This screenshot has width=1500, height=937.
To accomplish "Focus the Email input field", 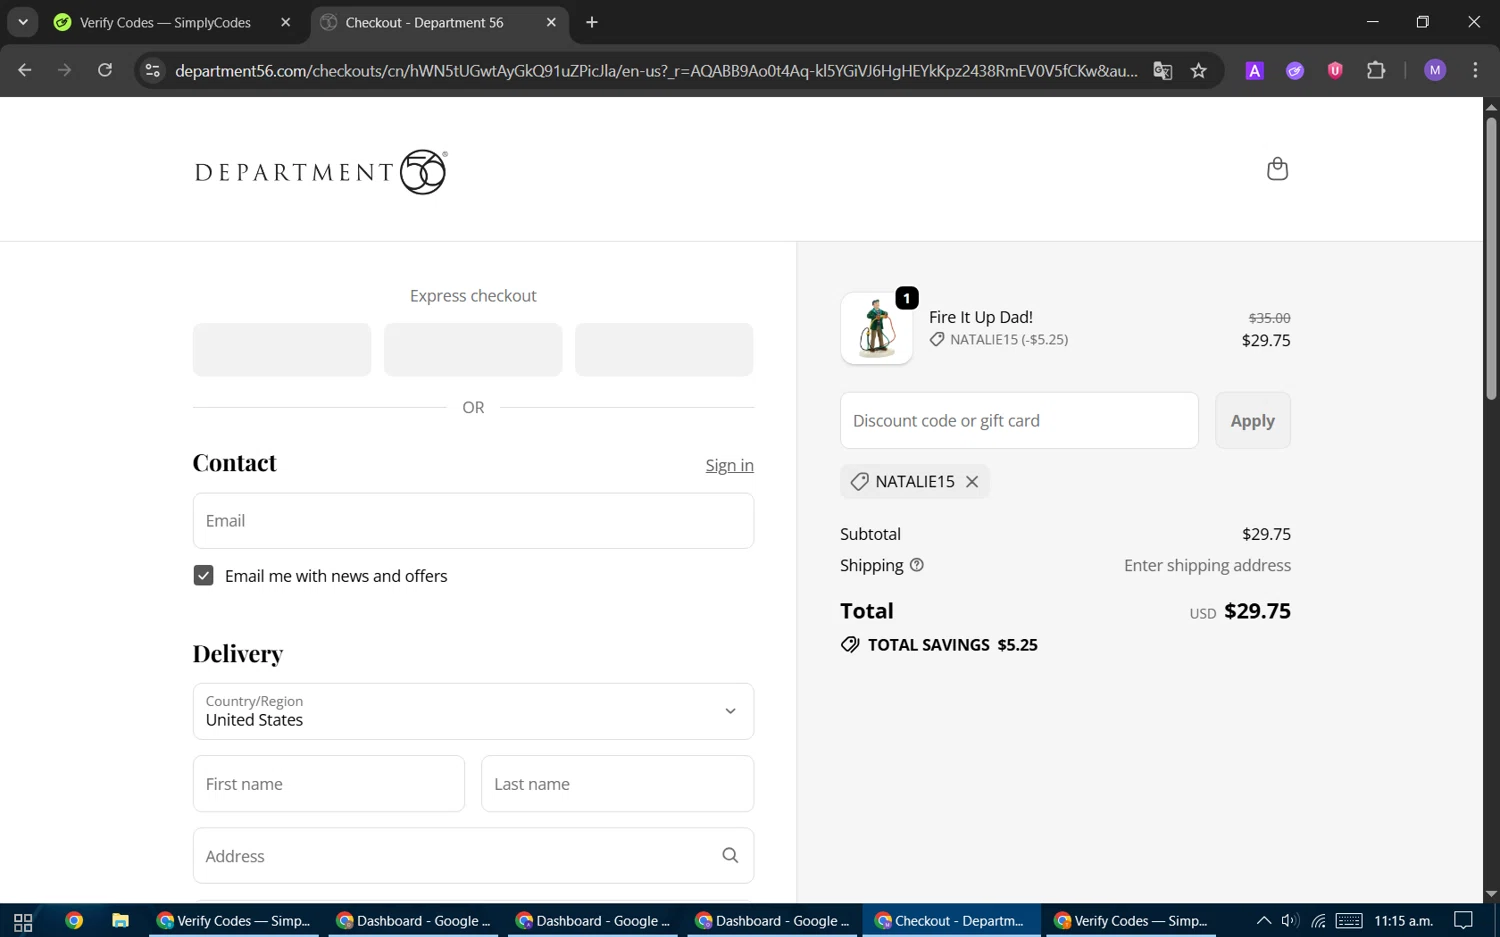I will (473, 521).
